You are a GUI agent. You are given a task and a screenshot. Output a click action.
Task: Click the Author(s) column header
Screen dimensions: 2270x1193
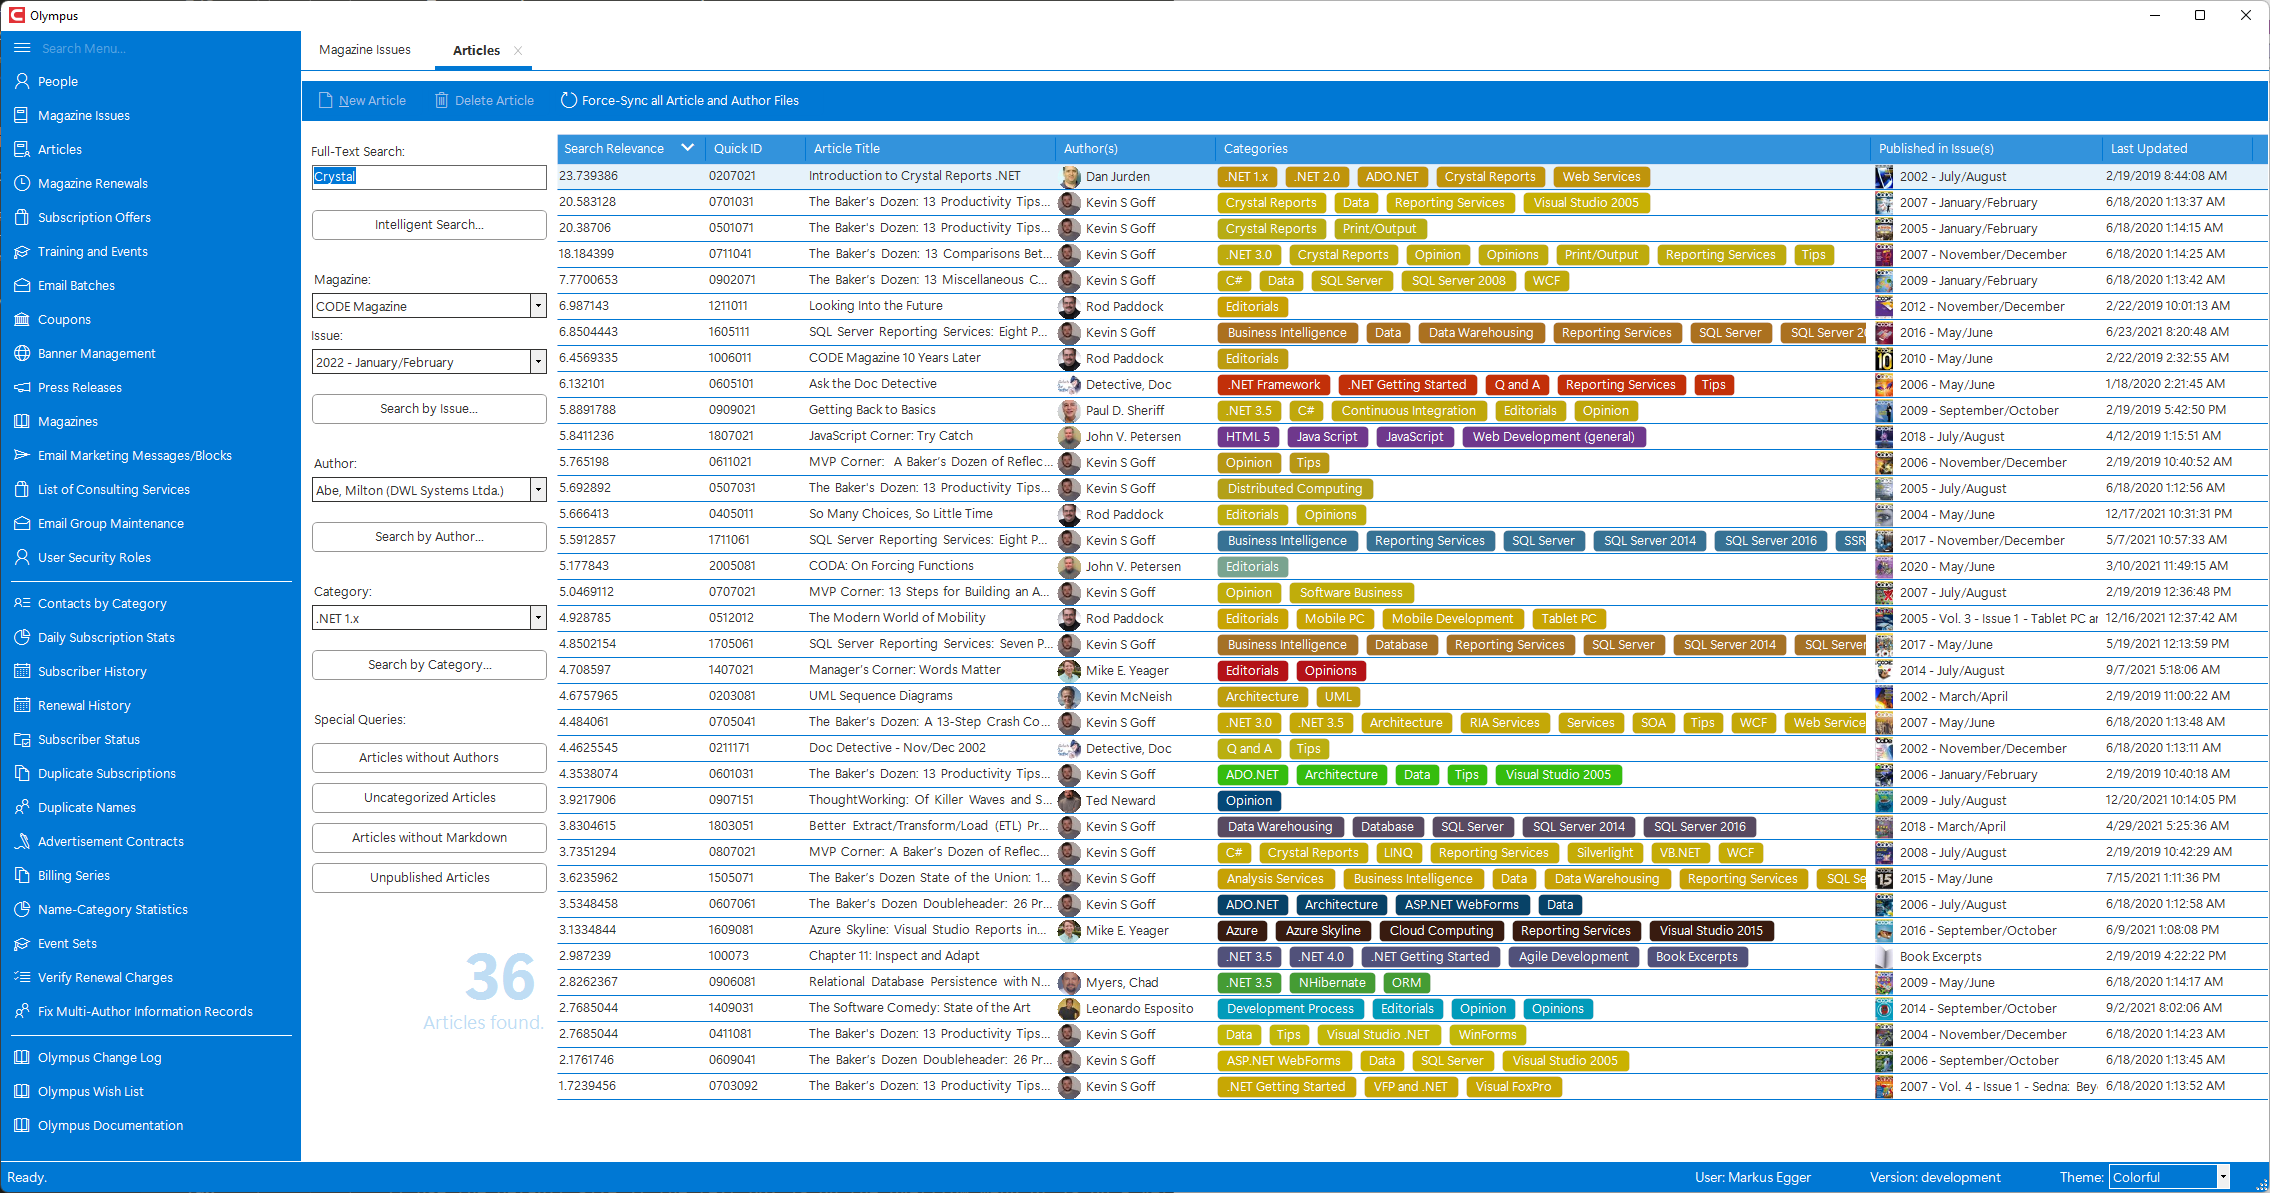tap(1135, 149)
